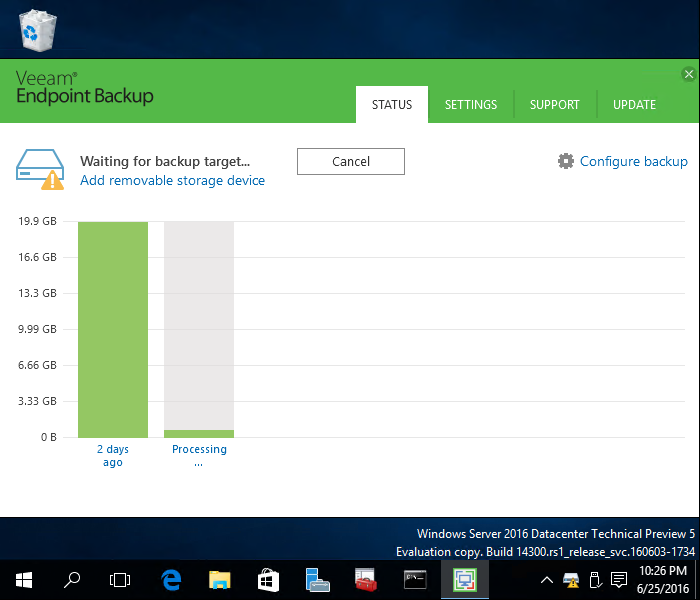The image size is (700, 600).
Task: Open the UPDATE tab
Action: coord(634,104)
